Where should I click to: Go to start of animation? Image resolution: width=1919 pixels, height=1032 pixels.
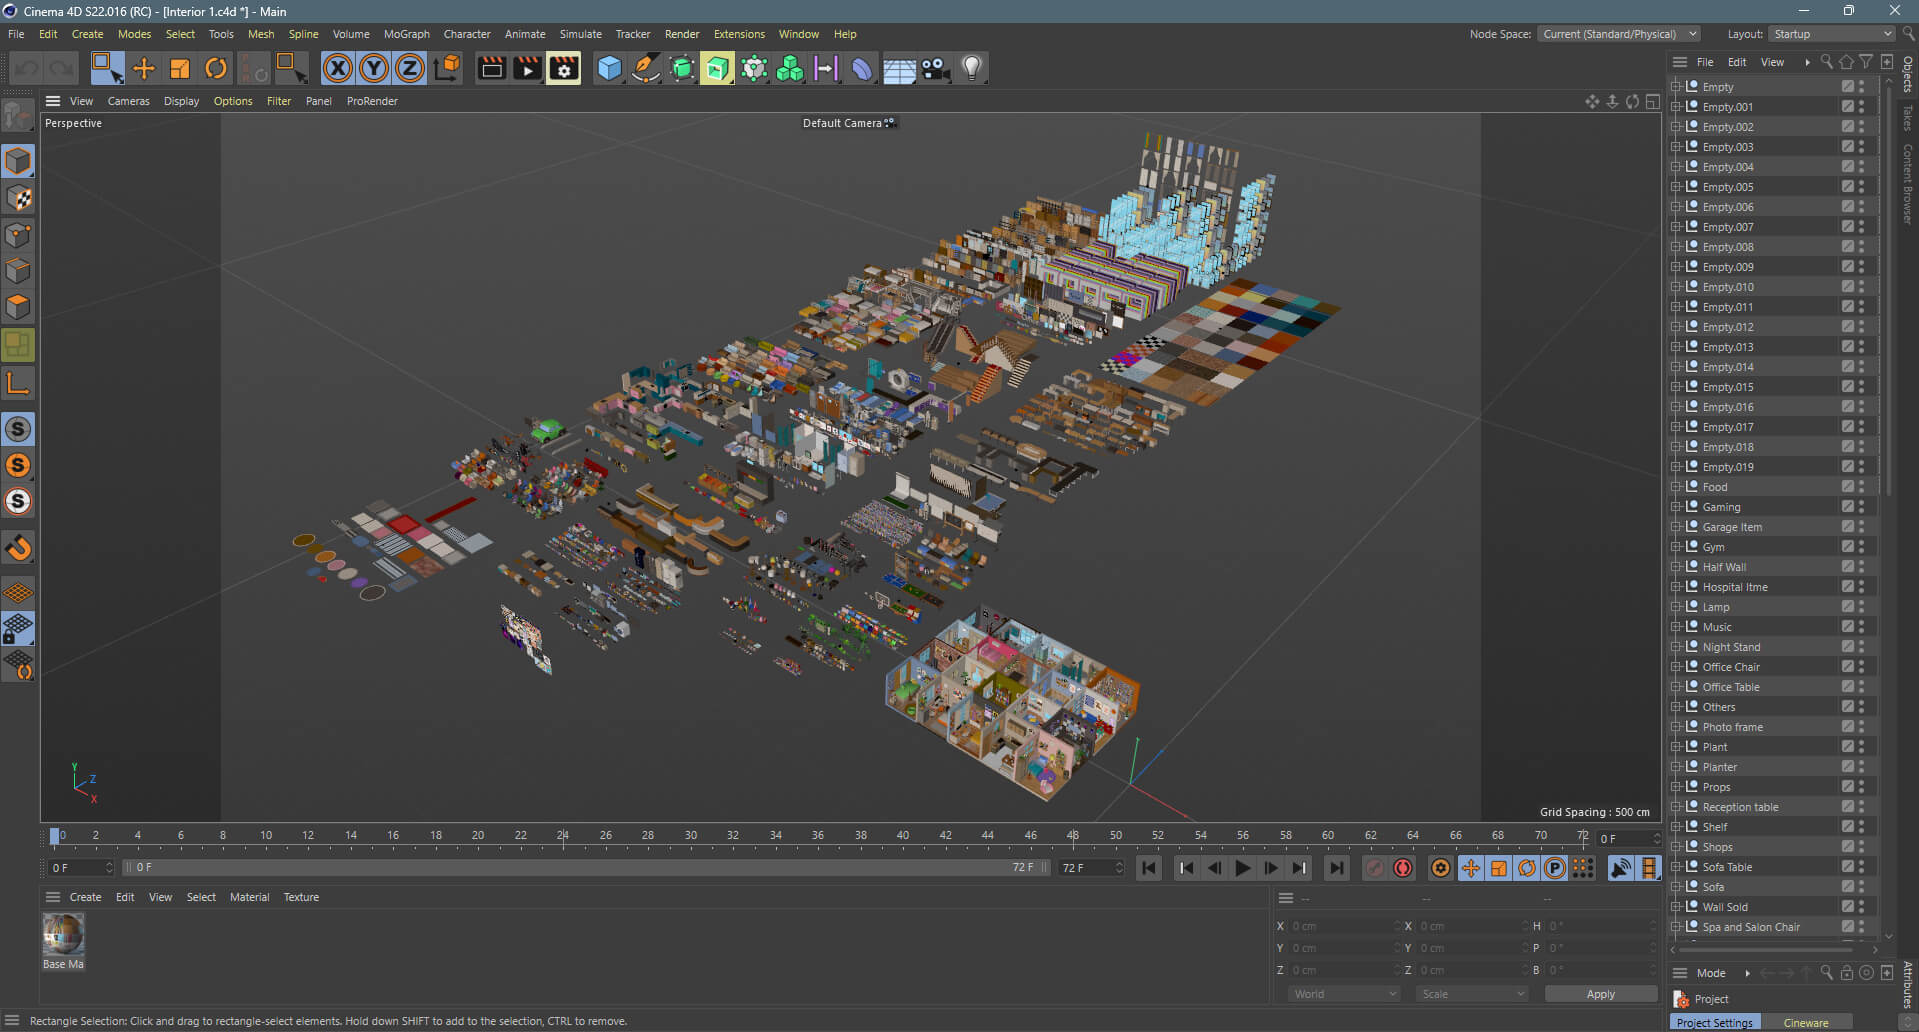pyautogui.click(x=1149, y=868)
